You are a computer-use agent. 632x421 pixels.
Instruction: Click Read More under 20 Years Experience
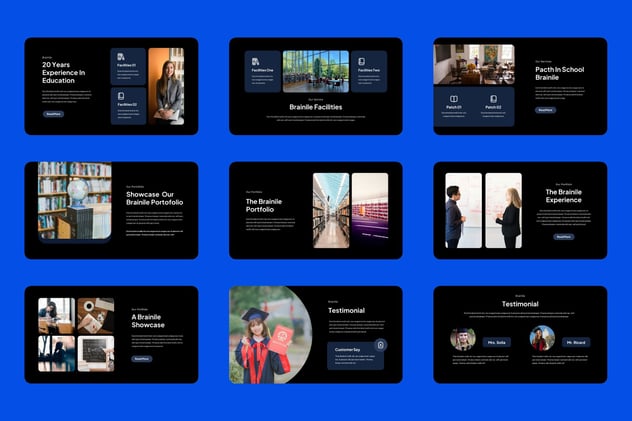pos(54,114)
